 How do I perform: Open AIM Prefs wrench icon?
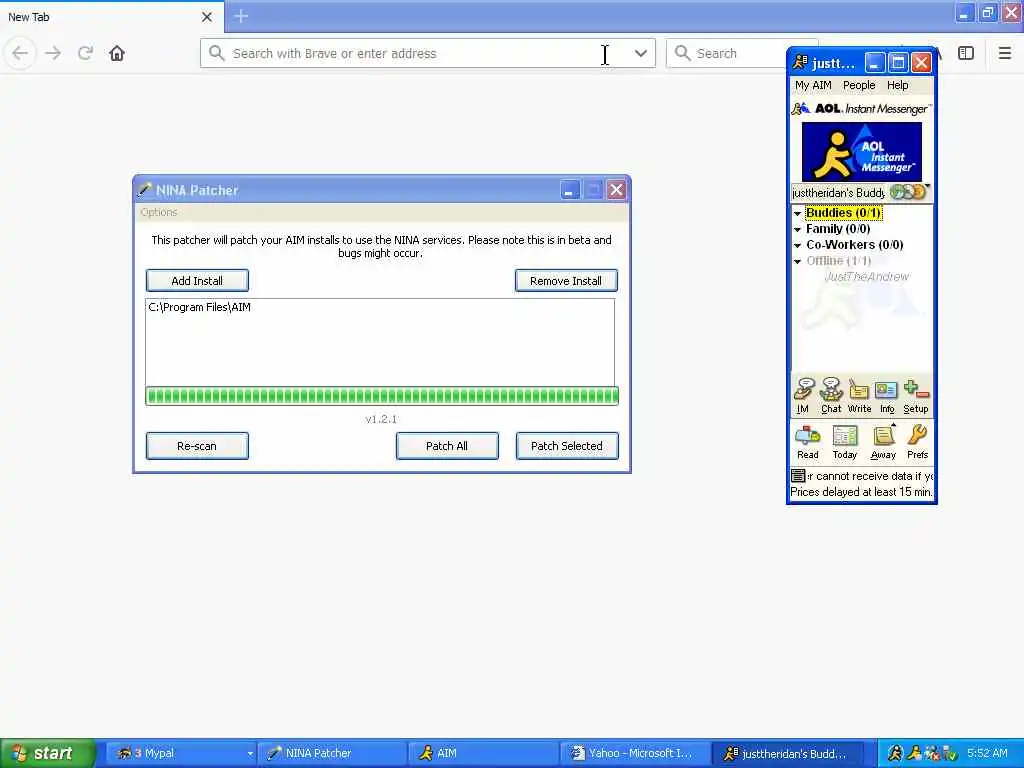tap(918, 442)
